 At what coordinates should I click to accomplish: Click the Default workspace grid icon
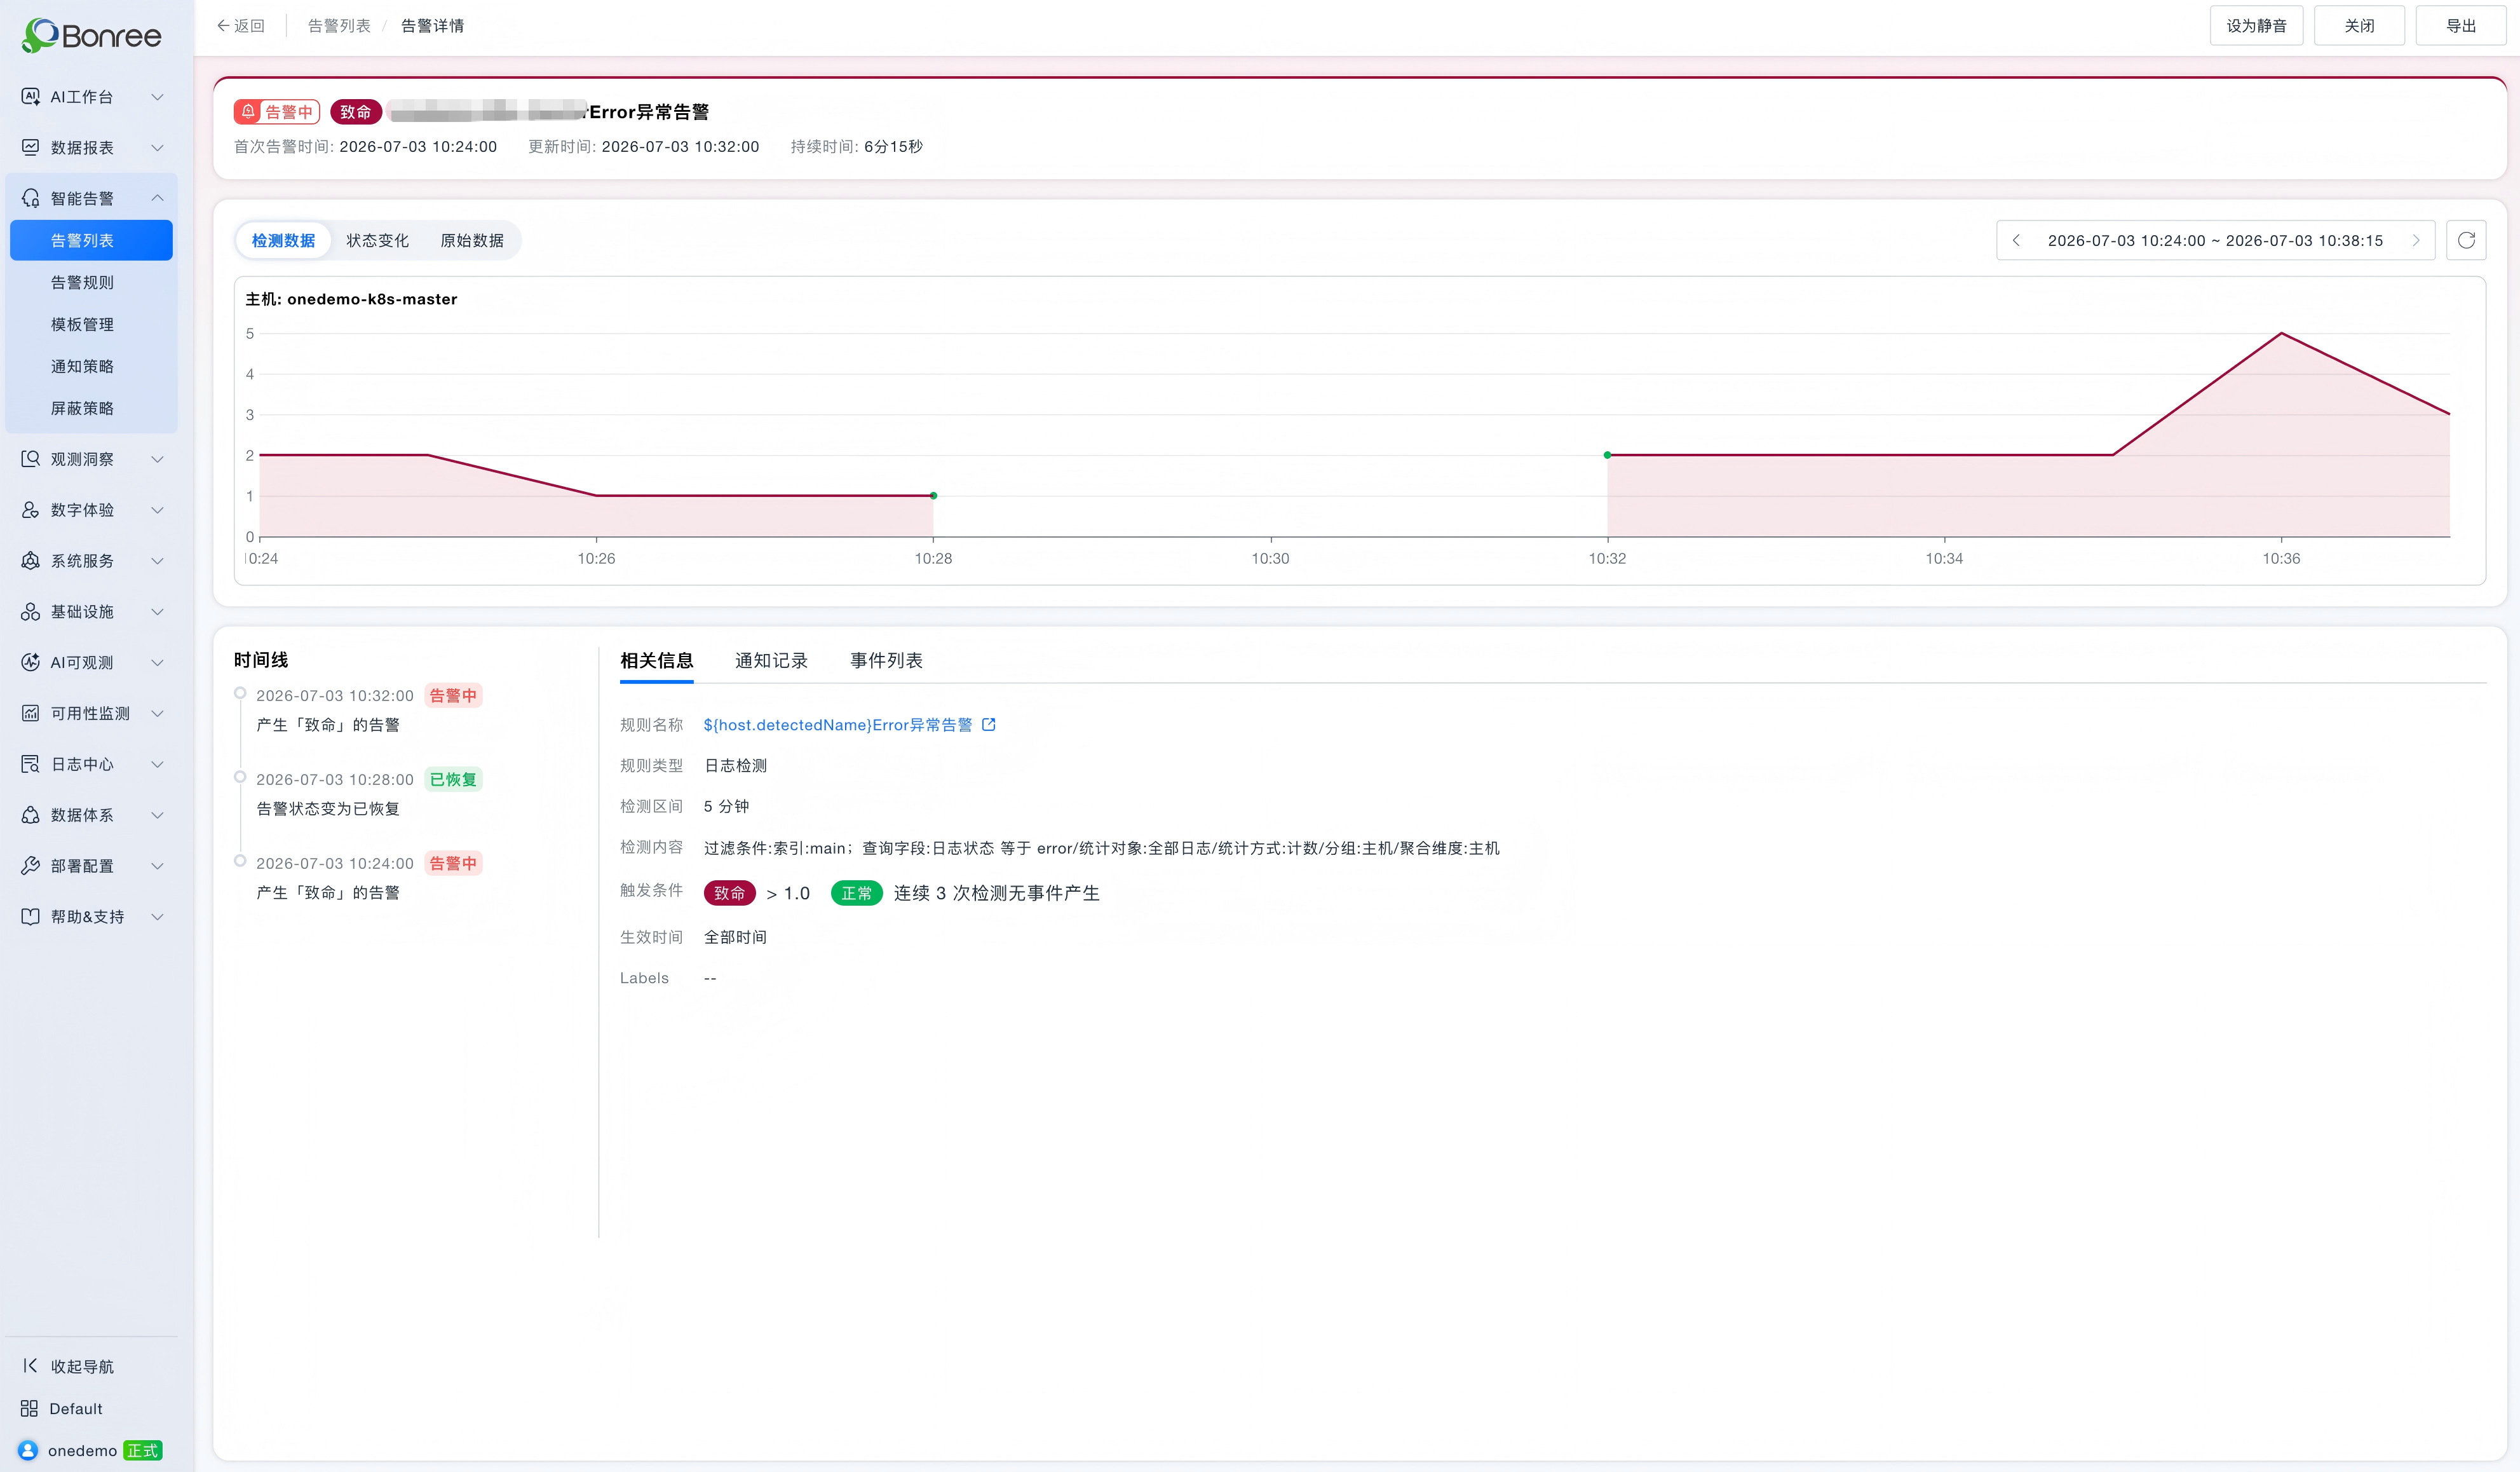click(29, 1408)
